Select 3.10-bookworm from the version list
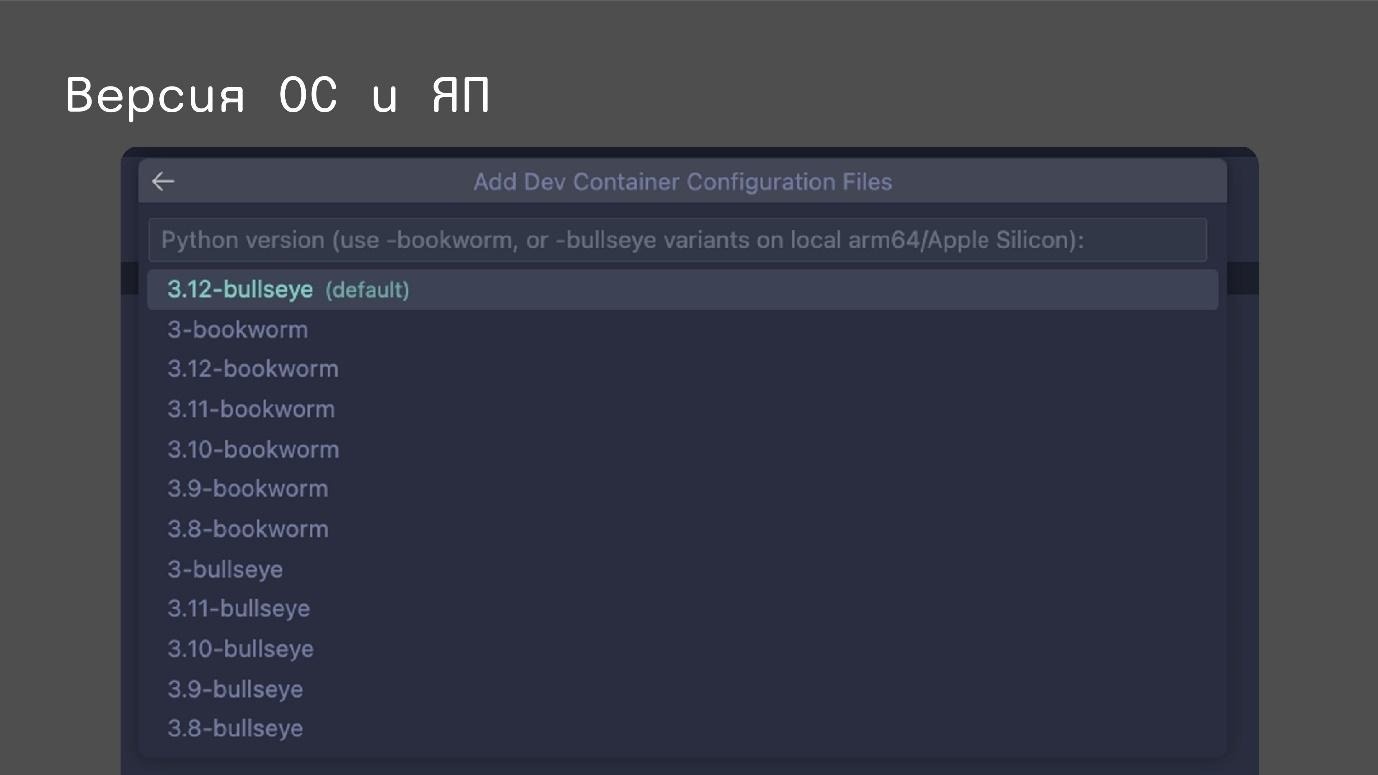Viewport: 1378px width, 775px height. pyautogui.click(x=253, y=449)
